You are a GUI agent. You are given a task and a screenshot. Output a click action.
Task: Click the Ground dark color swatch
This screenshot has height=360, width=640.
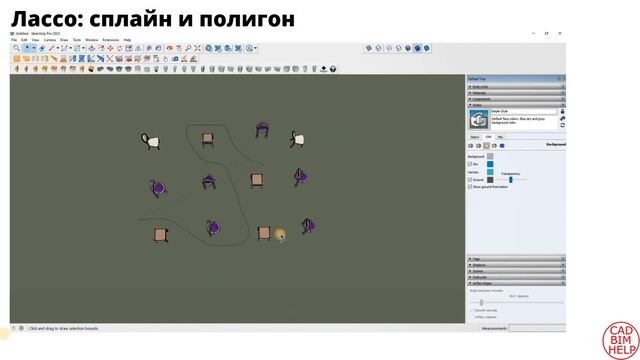[x=490, y=180]
